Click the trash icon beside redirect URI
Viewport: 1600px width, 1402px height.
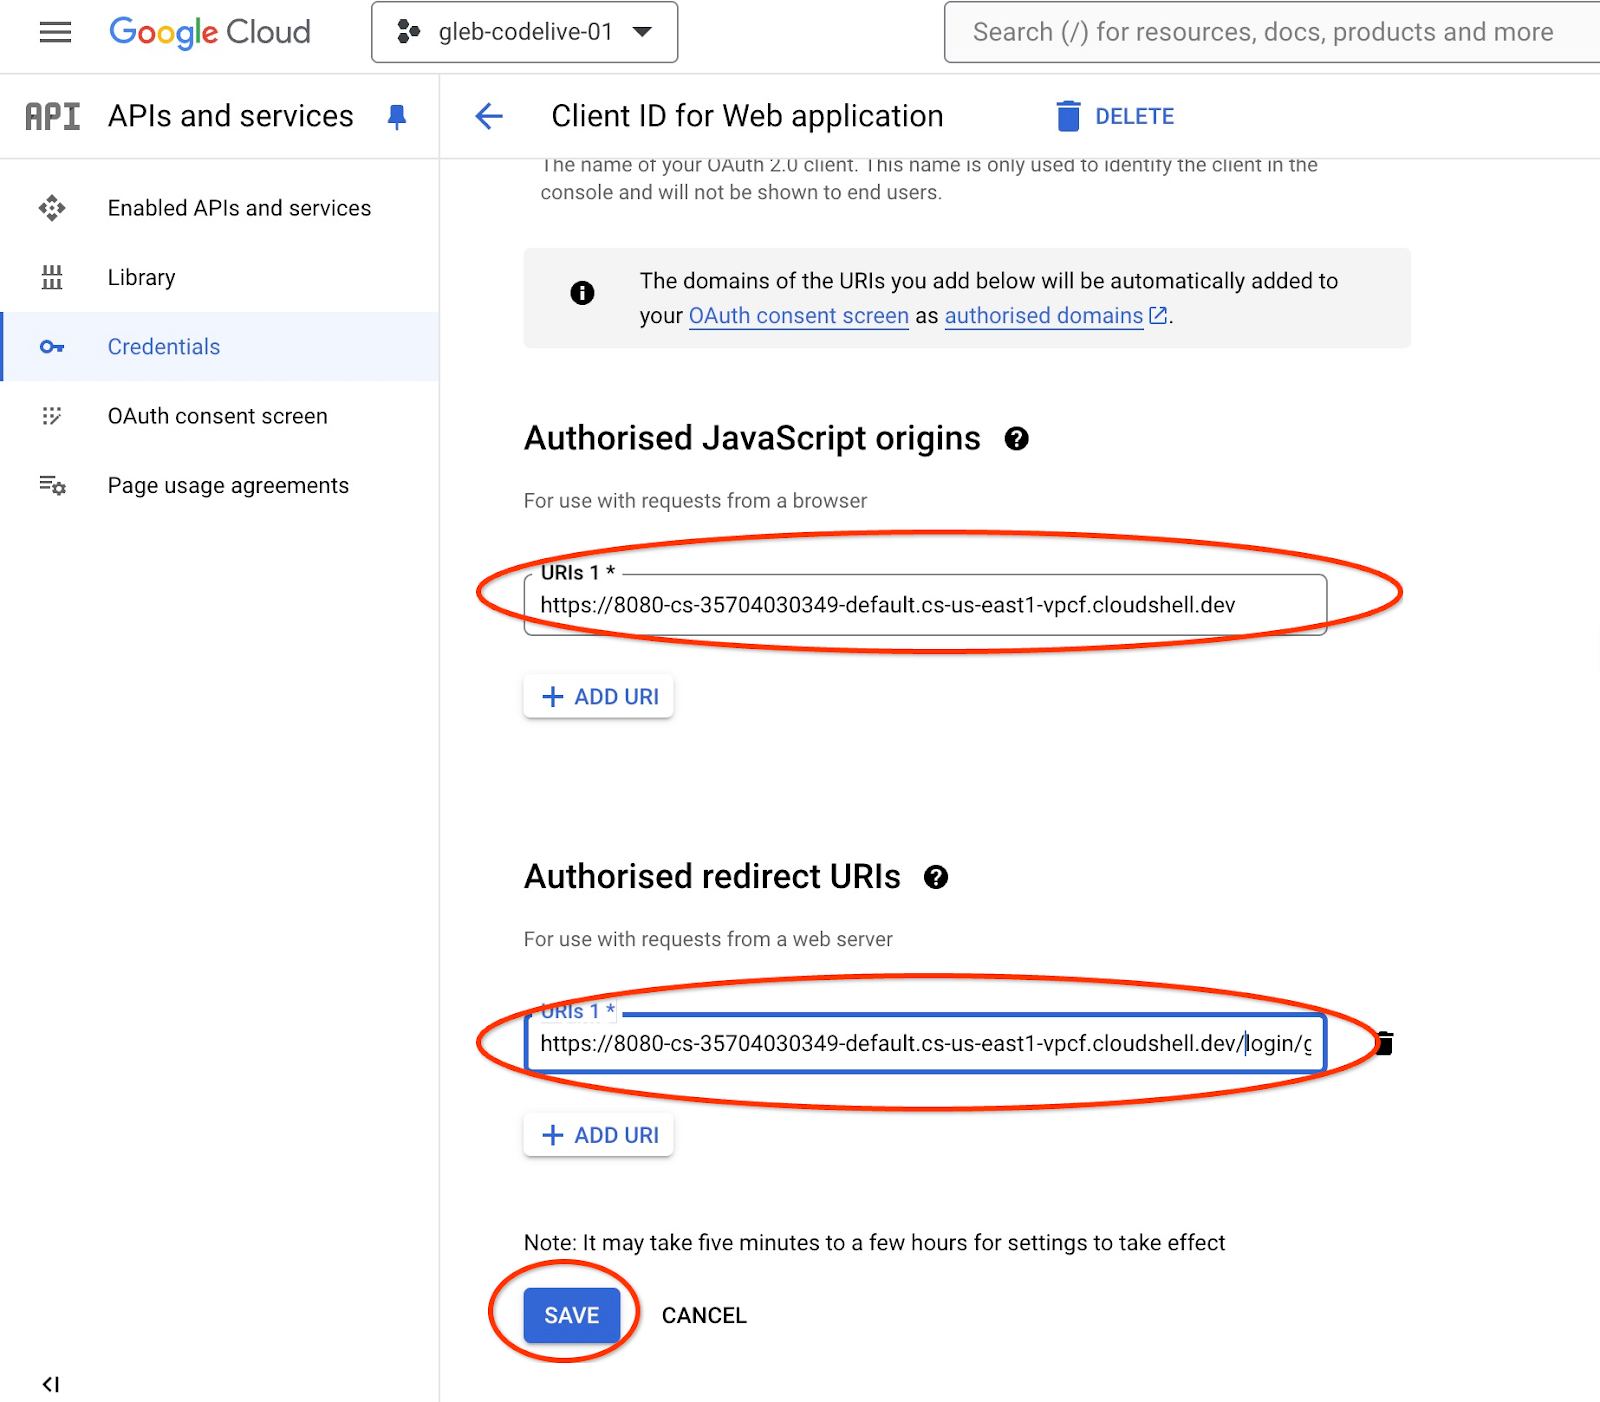click(1385, 1043)
